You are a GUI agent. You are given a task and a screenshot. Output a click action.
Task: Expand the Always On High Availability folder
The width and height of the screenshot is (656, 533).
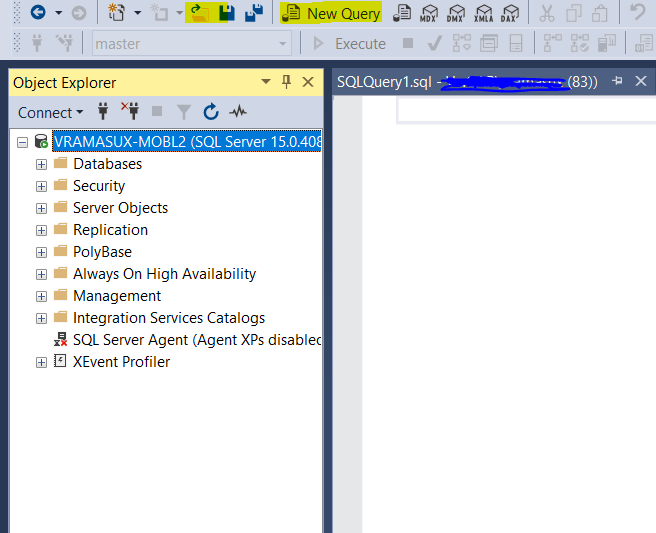(41, 274)
